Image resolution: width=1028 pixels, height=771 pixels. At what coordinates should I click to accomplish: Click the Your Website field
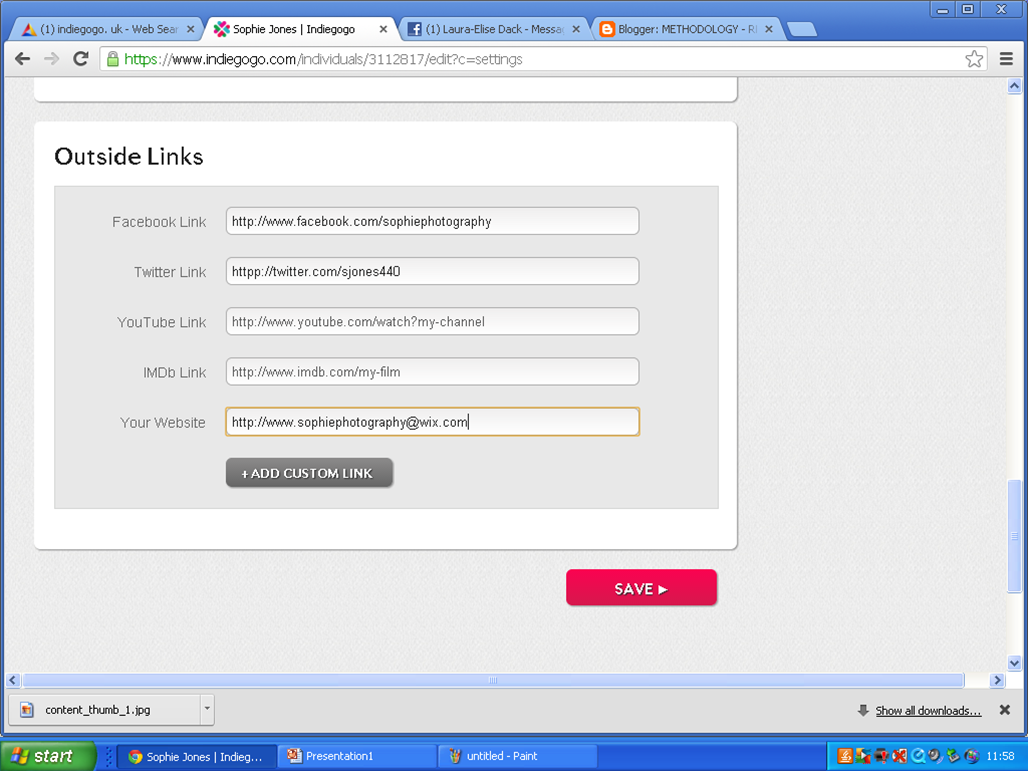click(432, 422)
